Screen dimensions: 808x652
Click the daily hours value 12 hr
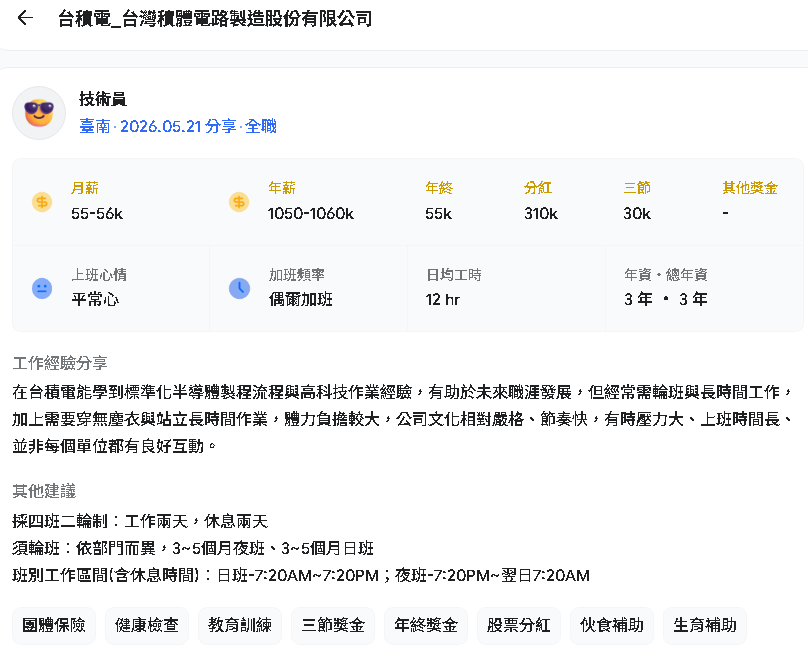coord(443,299)
